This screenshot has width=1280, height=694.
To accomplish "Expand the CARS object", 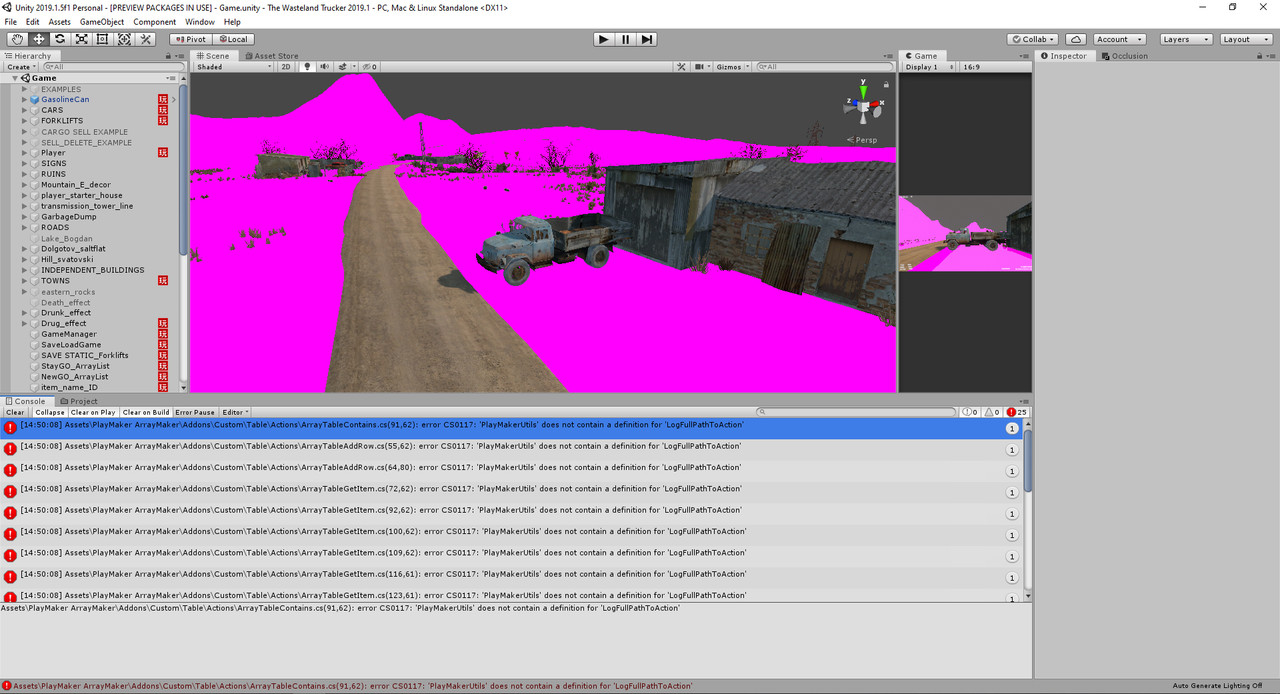I will click(x=24, y=110).
